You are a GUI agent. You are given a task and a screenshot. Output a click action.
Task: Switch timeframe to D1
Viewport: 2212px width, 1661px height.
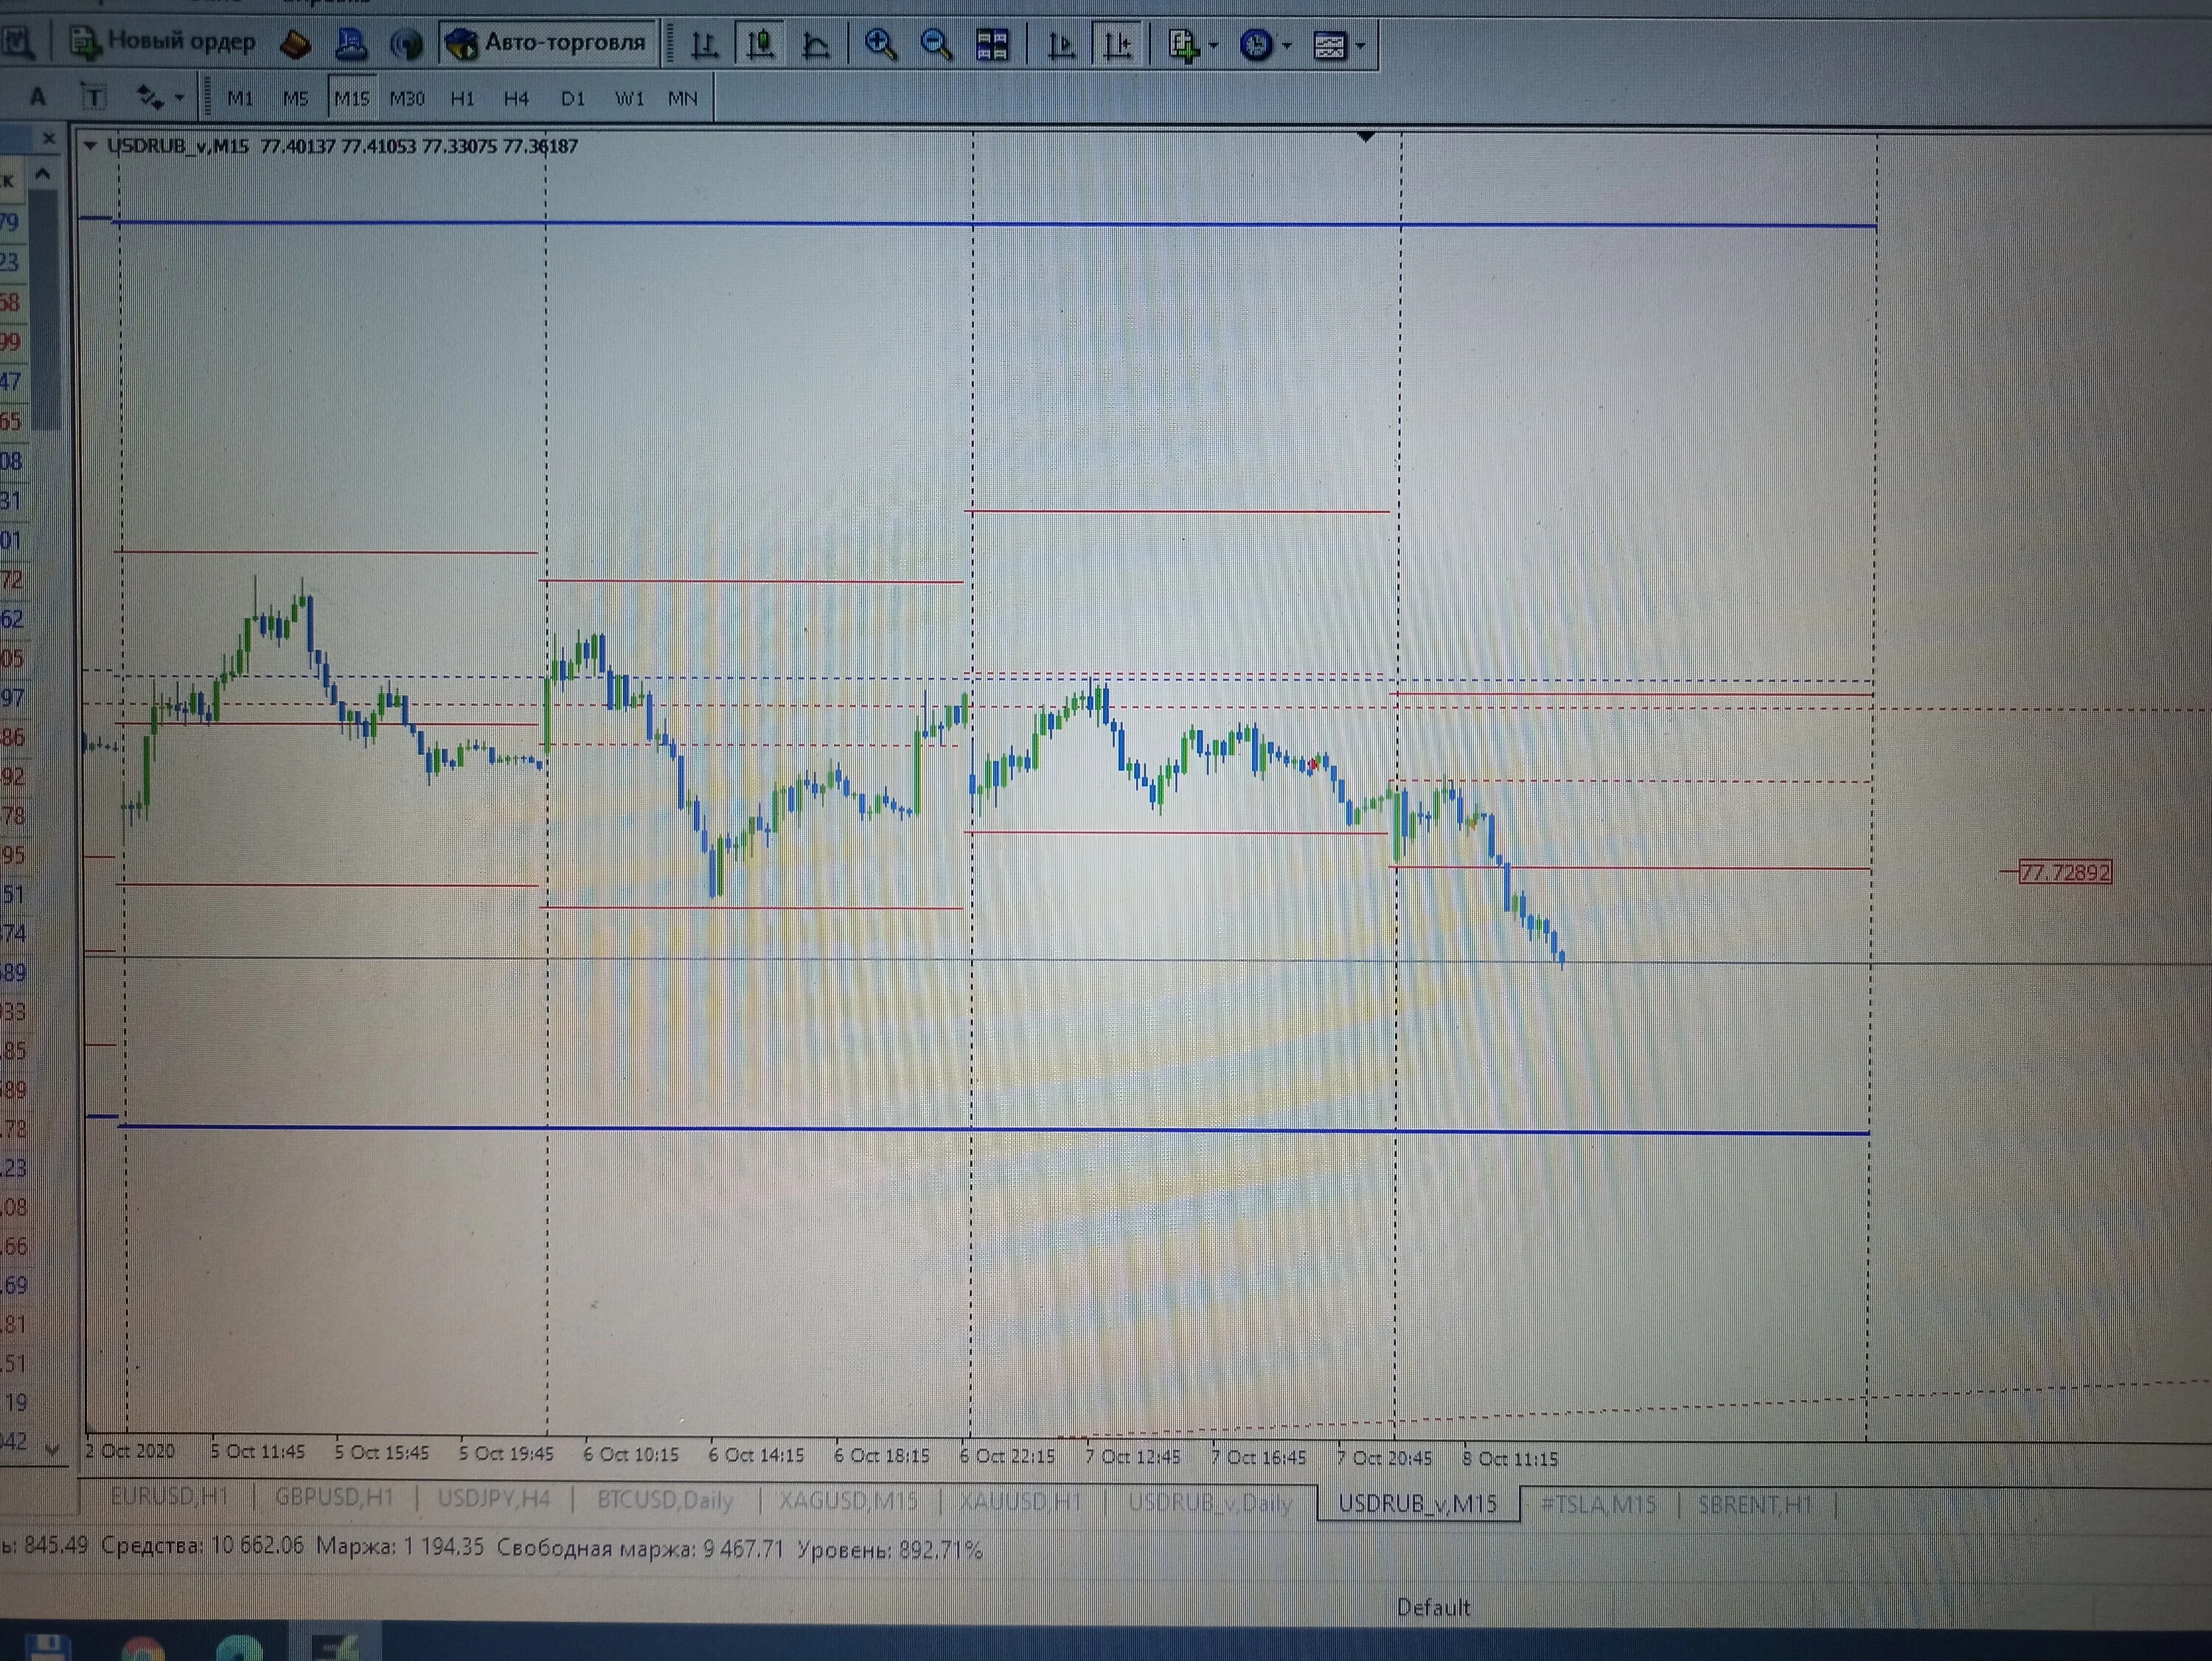pos(572,98)
